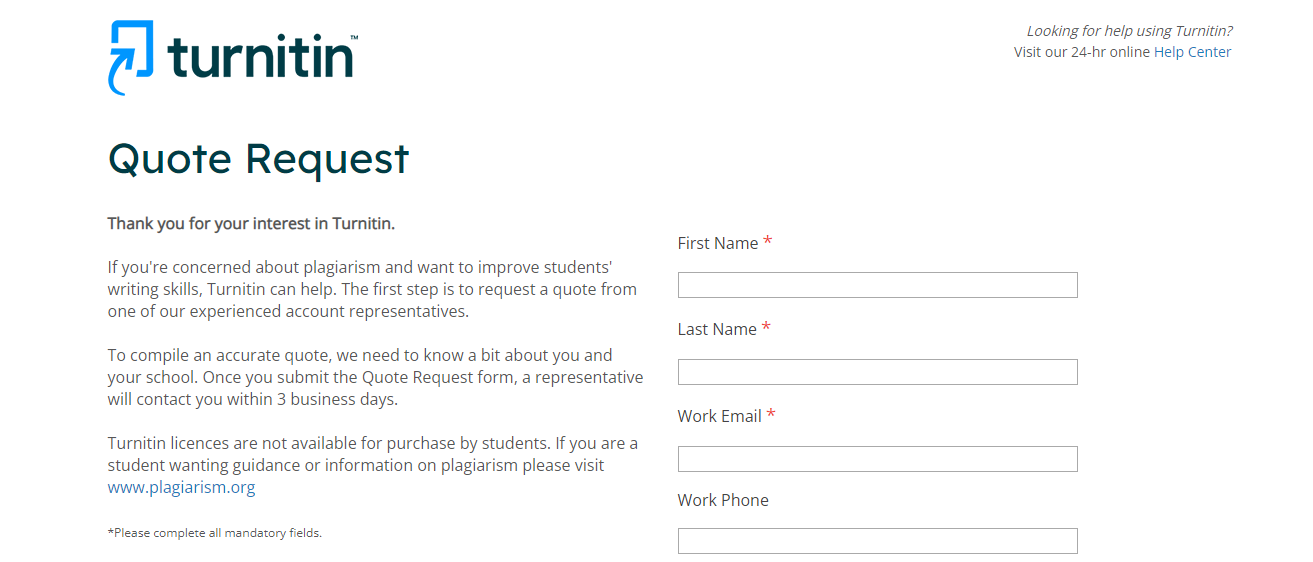Click the Work Phone input box

877,541
